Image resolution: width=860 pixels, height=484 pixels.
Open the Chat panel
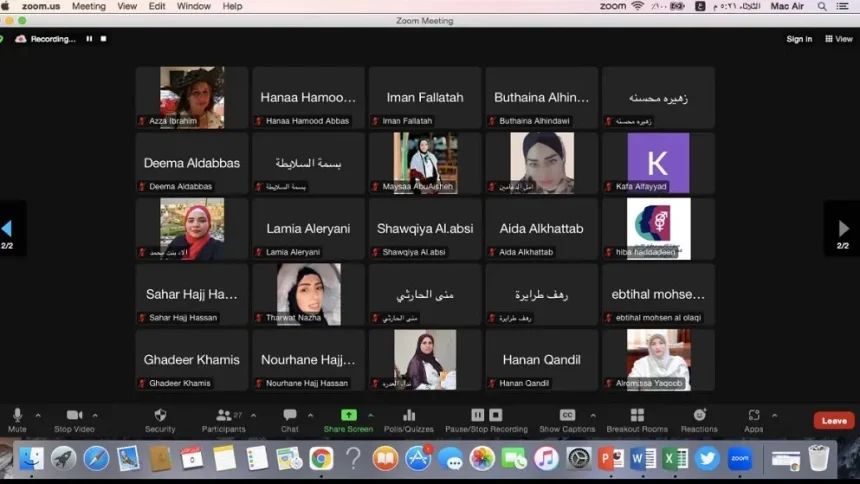click(x=290, y=420)
